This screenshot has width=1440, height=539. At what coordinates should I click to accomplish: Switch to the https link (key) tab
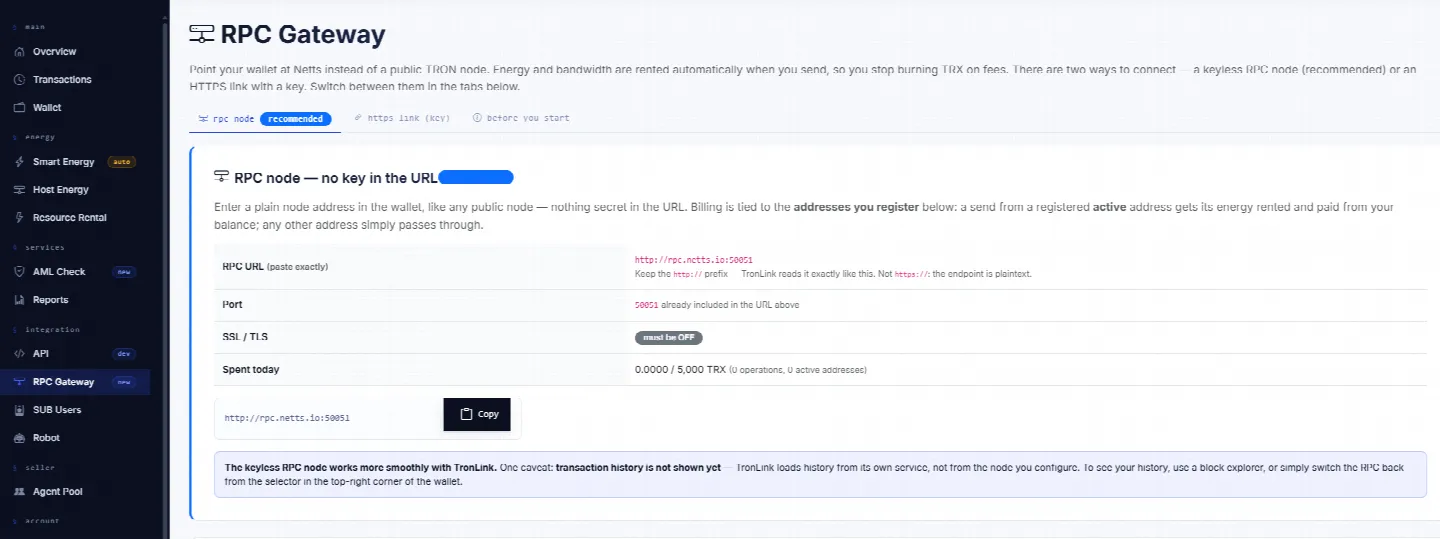pyautogui.click(x=402, y=118)
